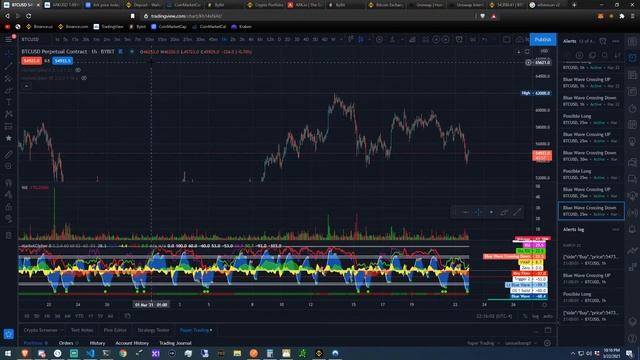This screenshot has height=360, width=640.
Task: Select the 1h timeframe in toolbar
Action: click(224, 39)
